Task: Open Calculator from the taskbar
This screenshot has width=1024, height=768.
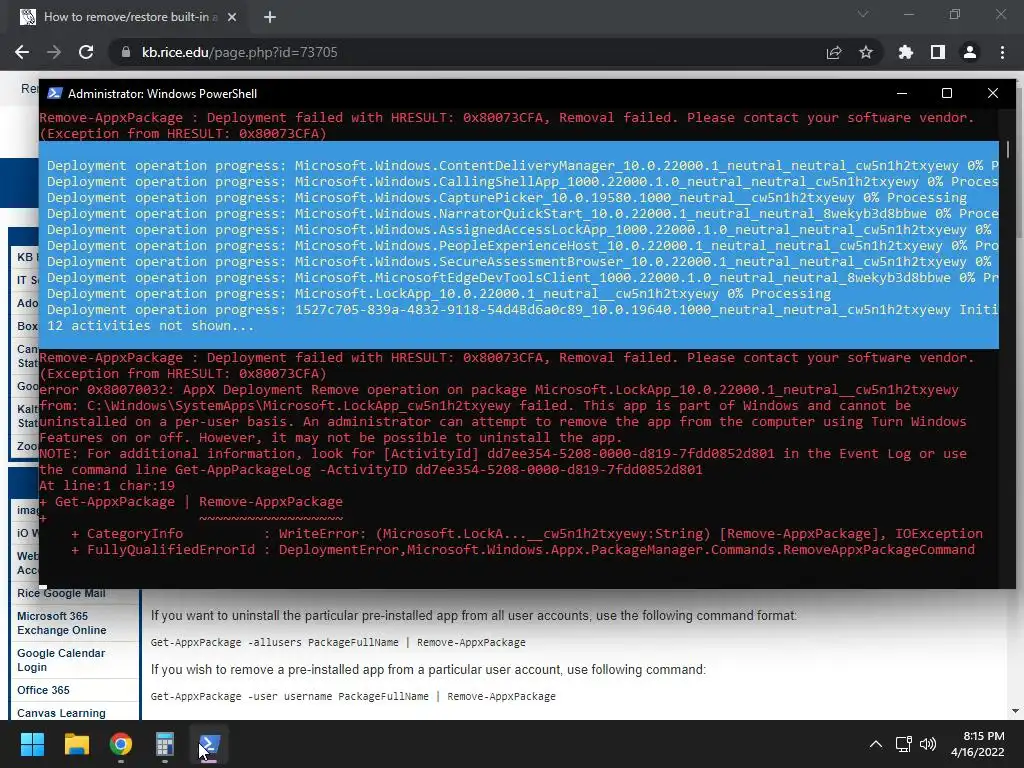Action: (x=165, y=744)
